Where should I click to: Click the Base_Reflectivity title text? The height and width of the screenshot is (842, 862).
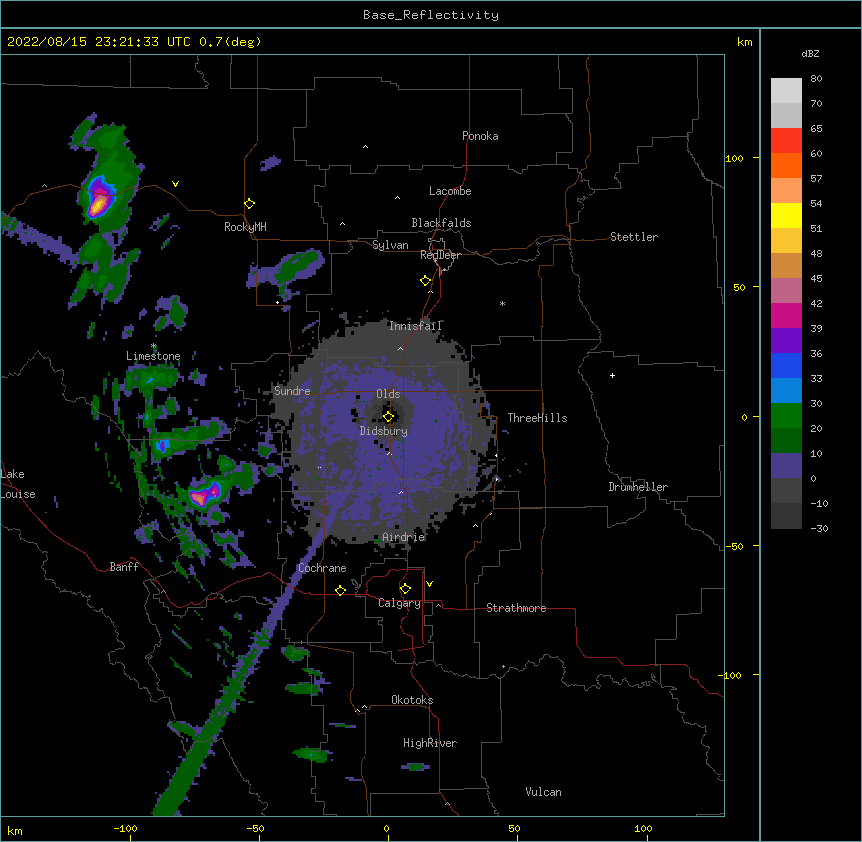[431, 15]
